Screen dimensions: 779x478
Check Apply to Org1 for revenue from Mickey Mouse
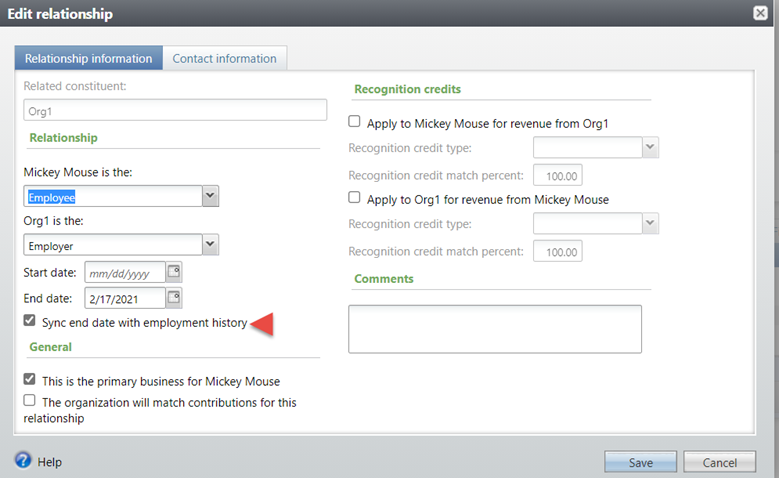tap(354, 197)
